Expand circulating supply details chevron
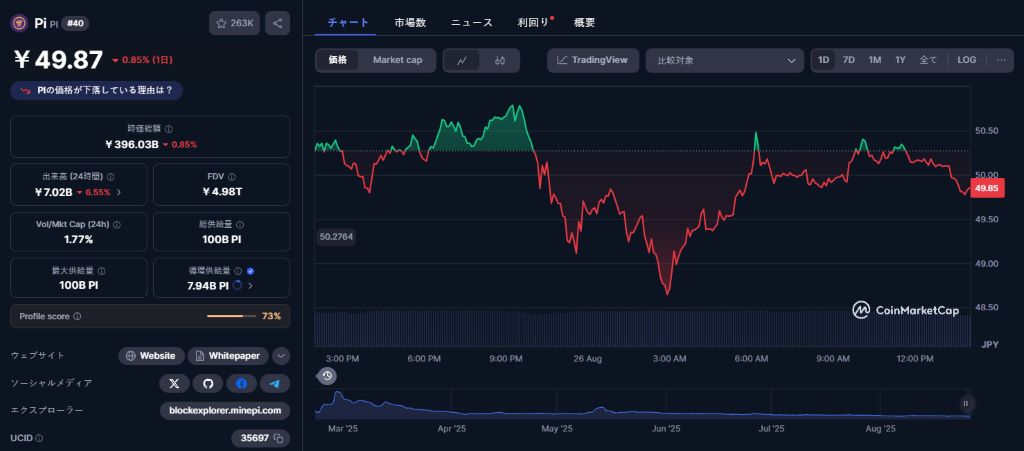Viewport: 1024px width, 451px height. (x=250, y=286)
